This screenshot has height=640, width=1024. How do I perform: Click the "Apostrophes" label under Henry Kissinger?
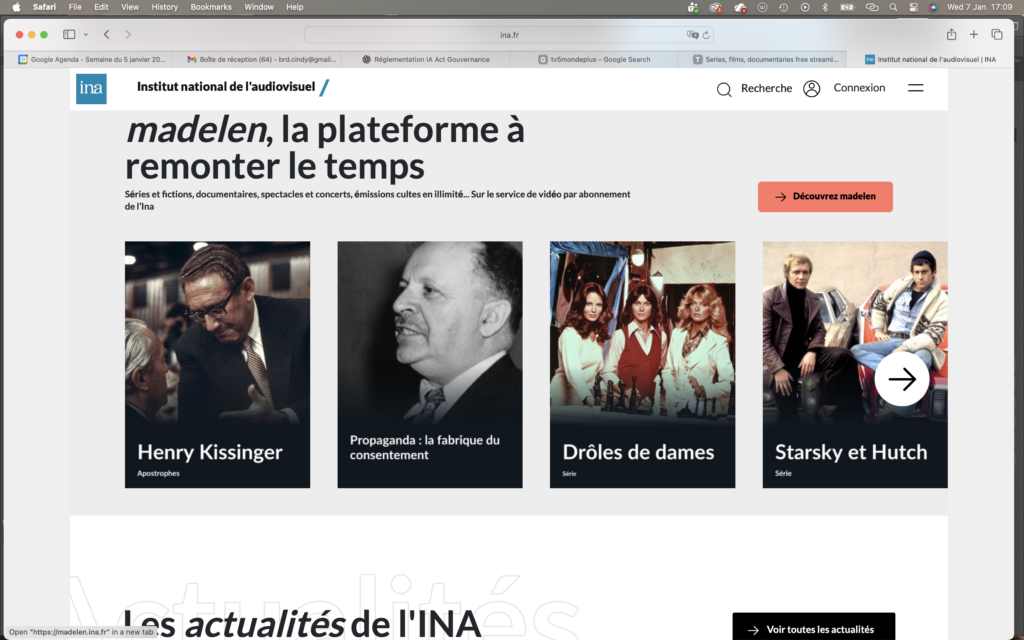[x=158, y=473]
